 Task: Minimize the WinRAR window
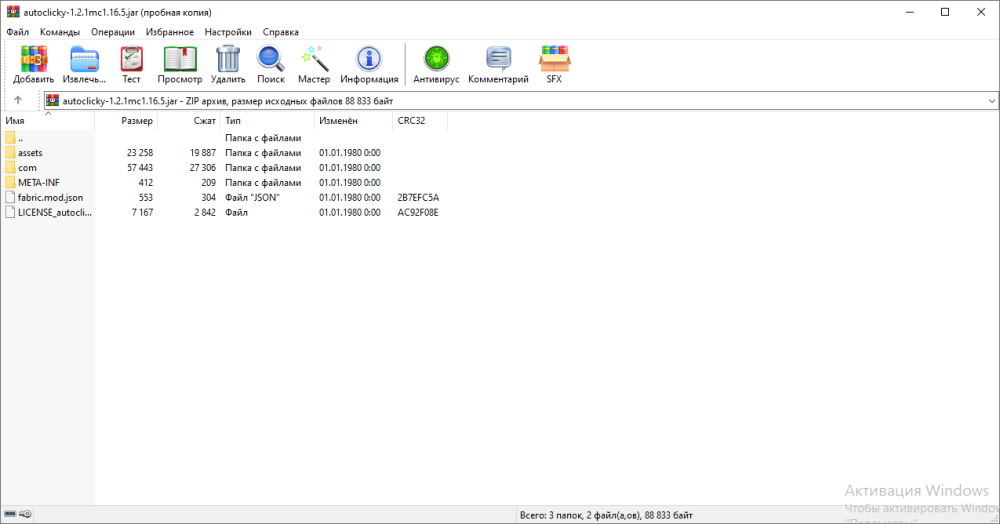[910, 12]
